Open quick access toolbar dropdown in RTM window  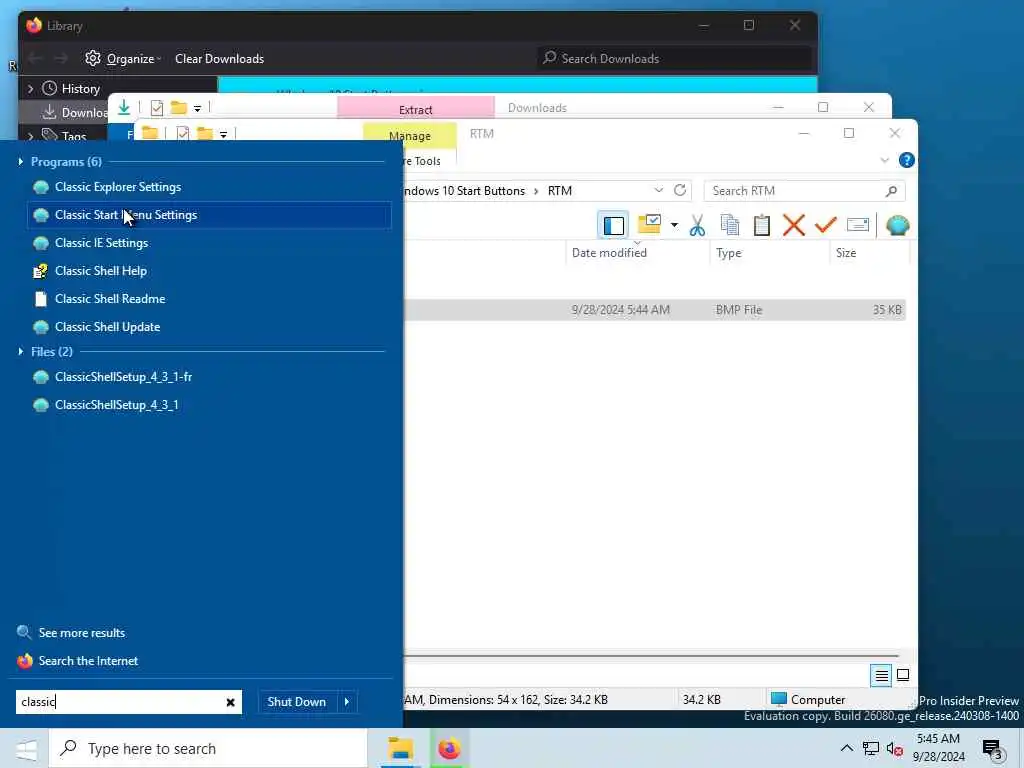[x=223, y=135]
